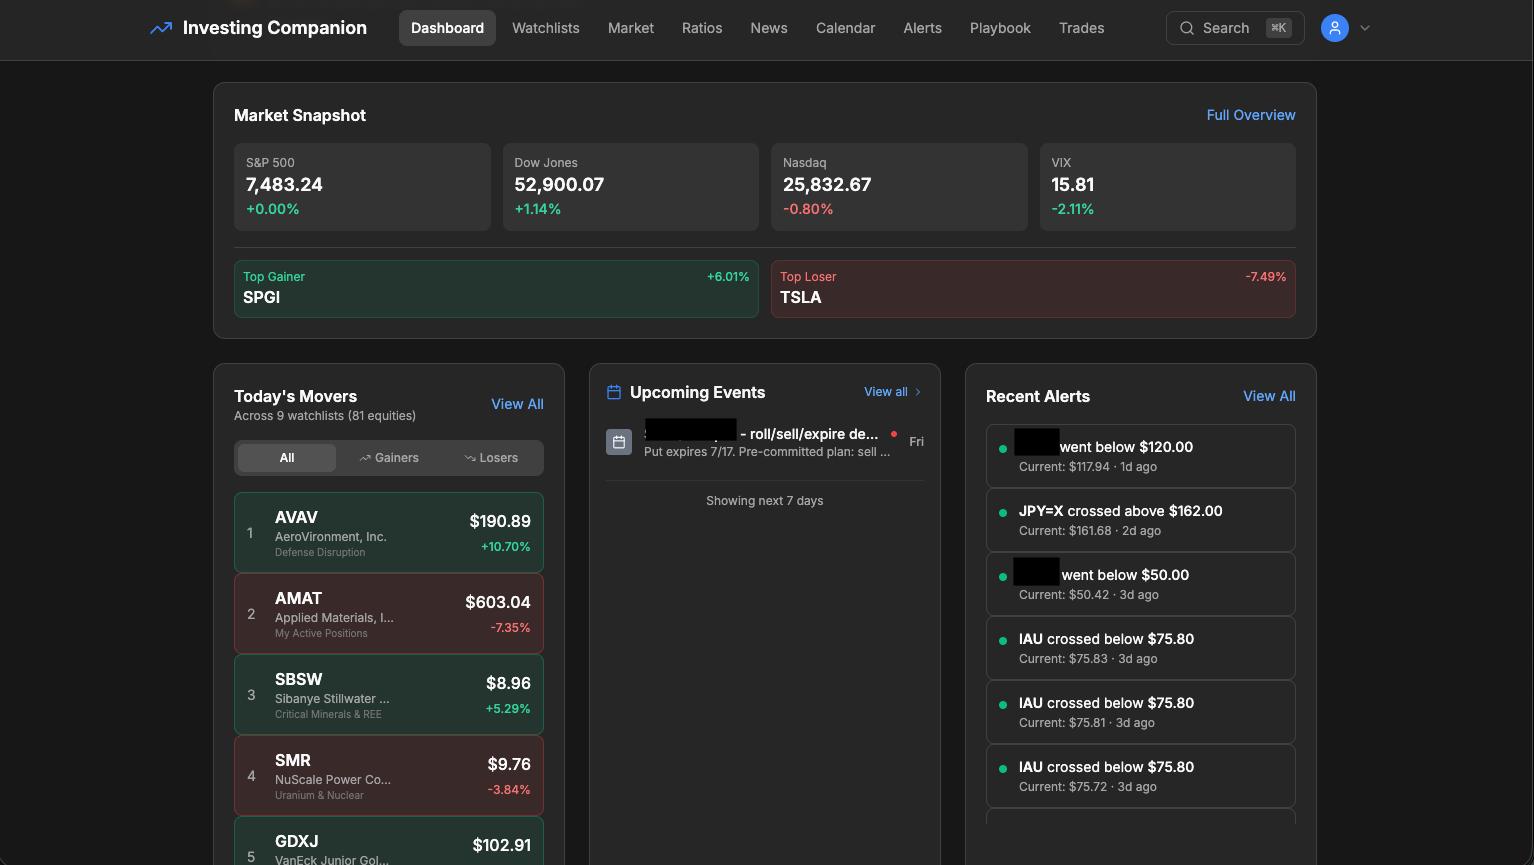Open the went below $50.00 alert

pyautogui.click(x=1141, y=584)
